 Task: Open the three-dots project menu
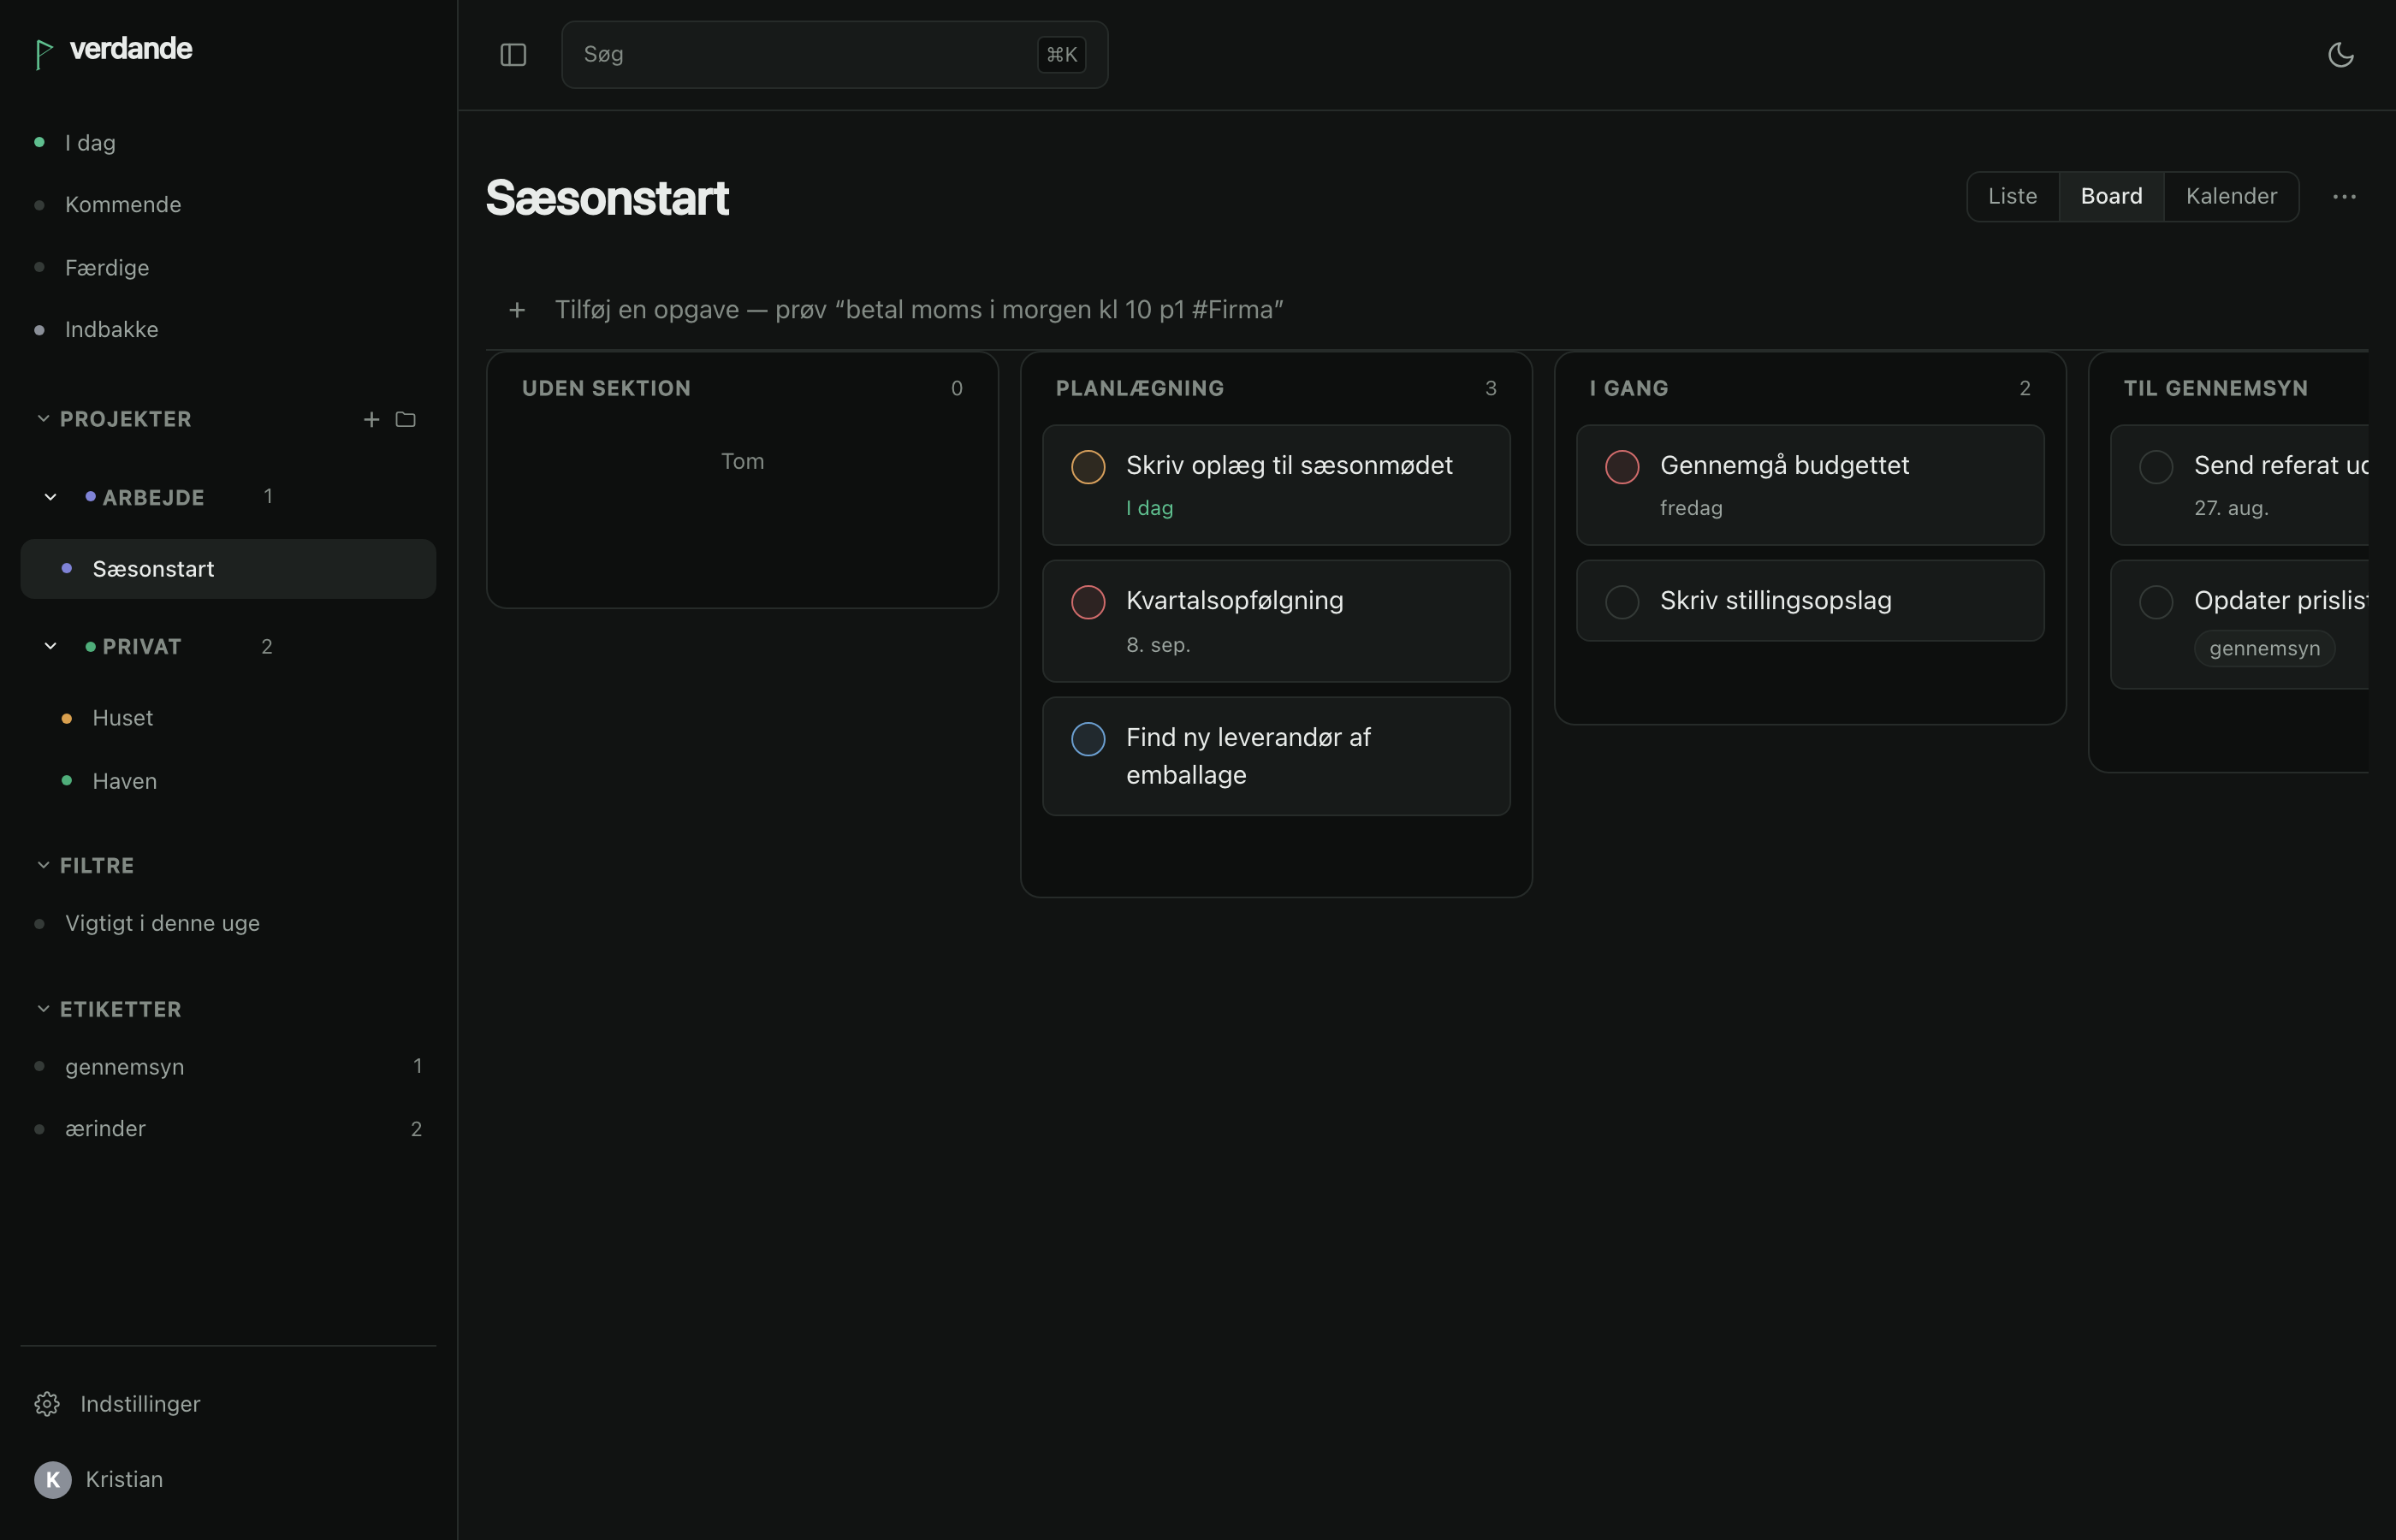point(2344,197)
